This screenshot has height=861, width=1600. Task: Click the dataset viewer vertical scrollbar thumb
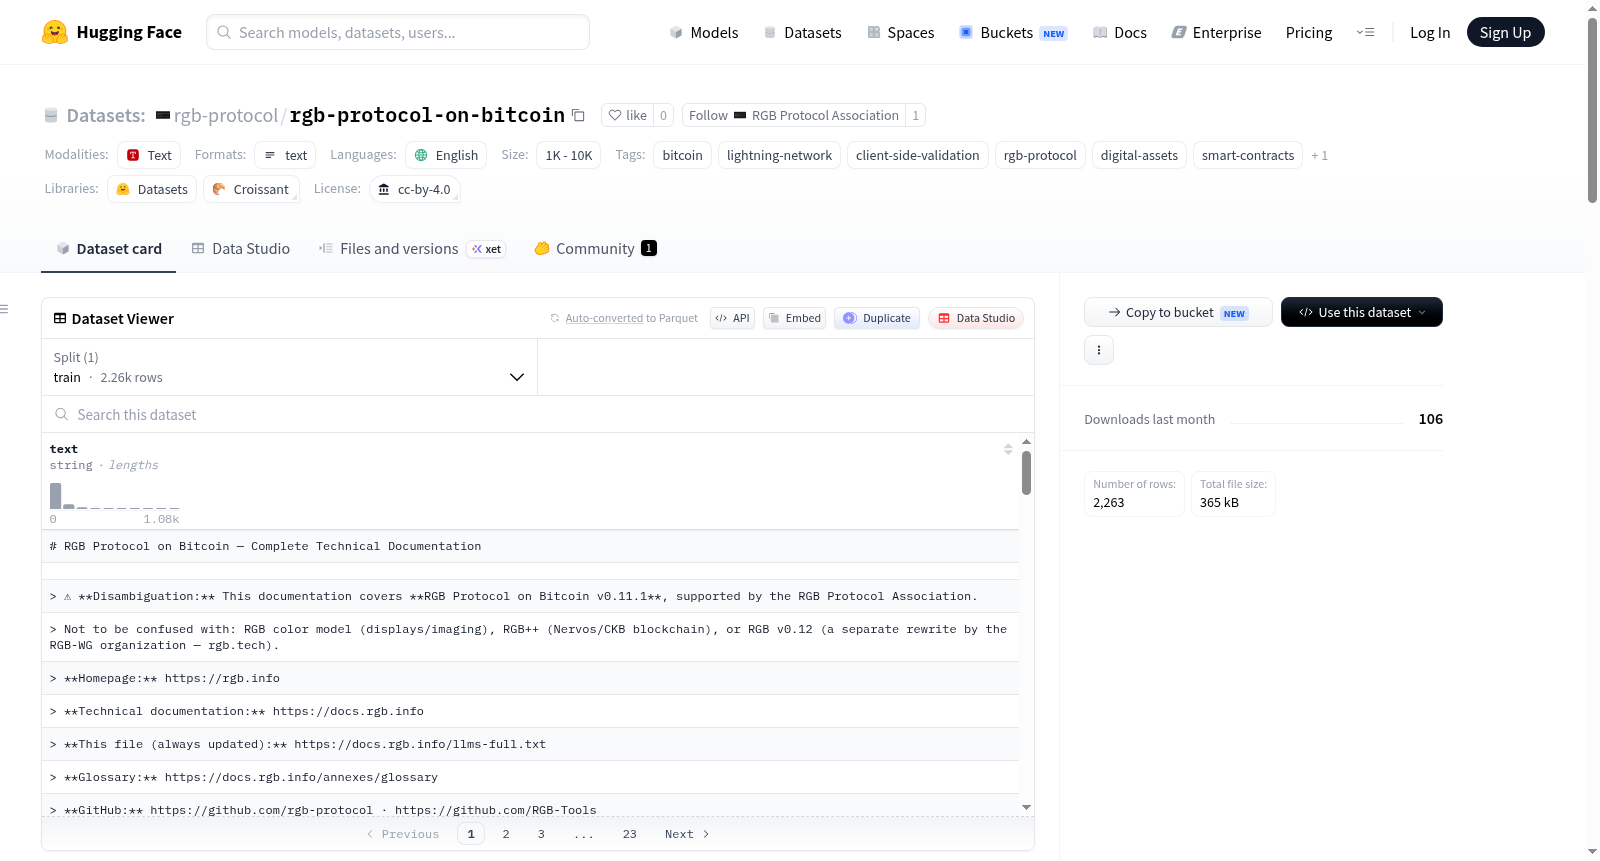(x=1026, y=472)
